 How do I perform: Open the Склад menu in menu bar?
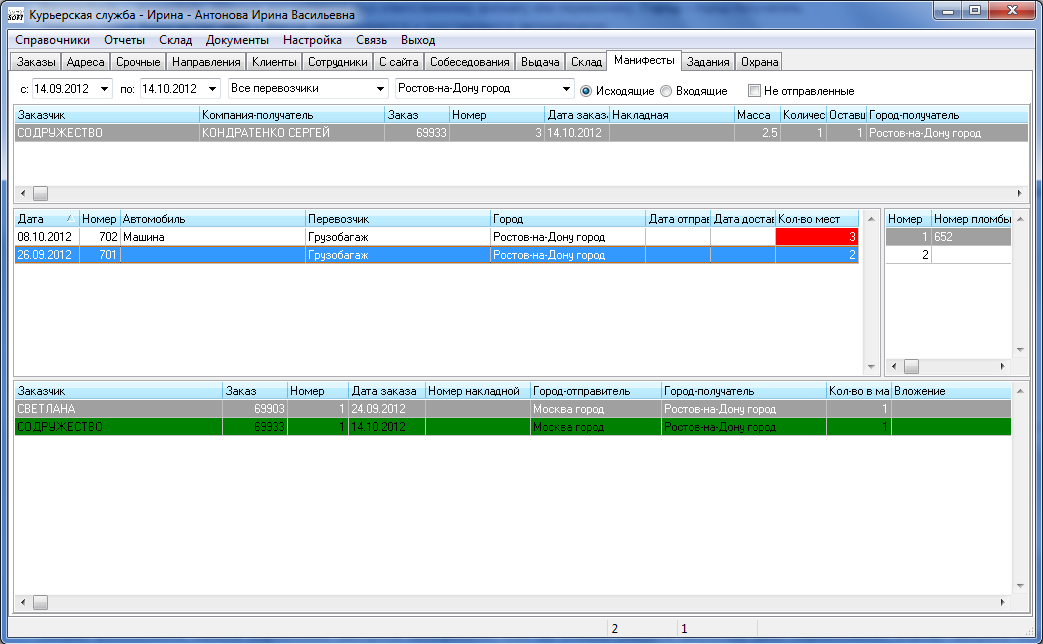point(176,40)
